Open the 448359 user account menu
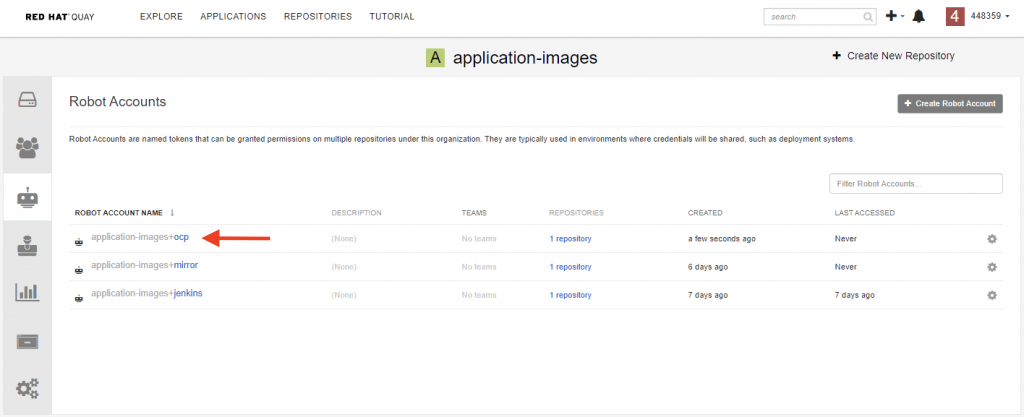Viewport: 1024px width, 417px height. pyautogui.click(x=990, y=16)
